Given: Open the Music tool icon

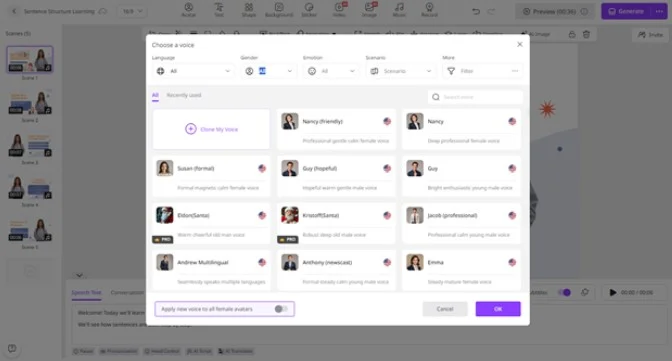Looking at the screenshot, I should pos(399,9).
